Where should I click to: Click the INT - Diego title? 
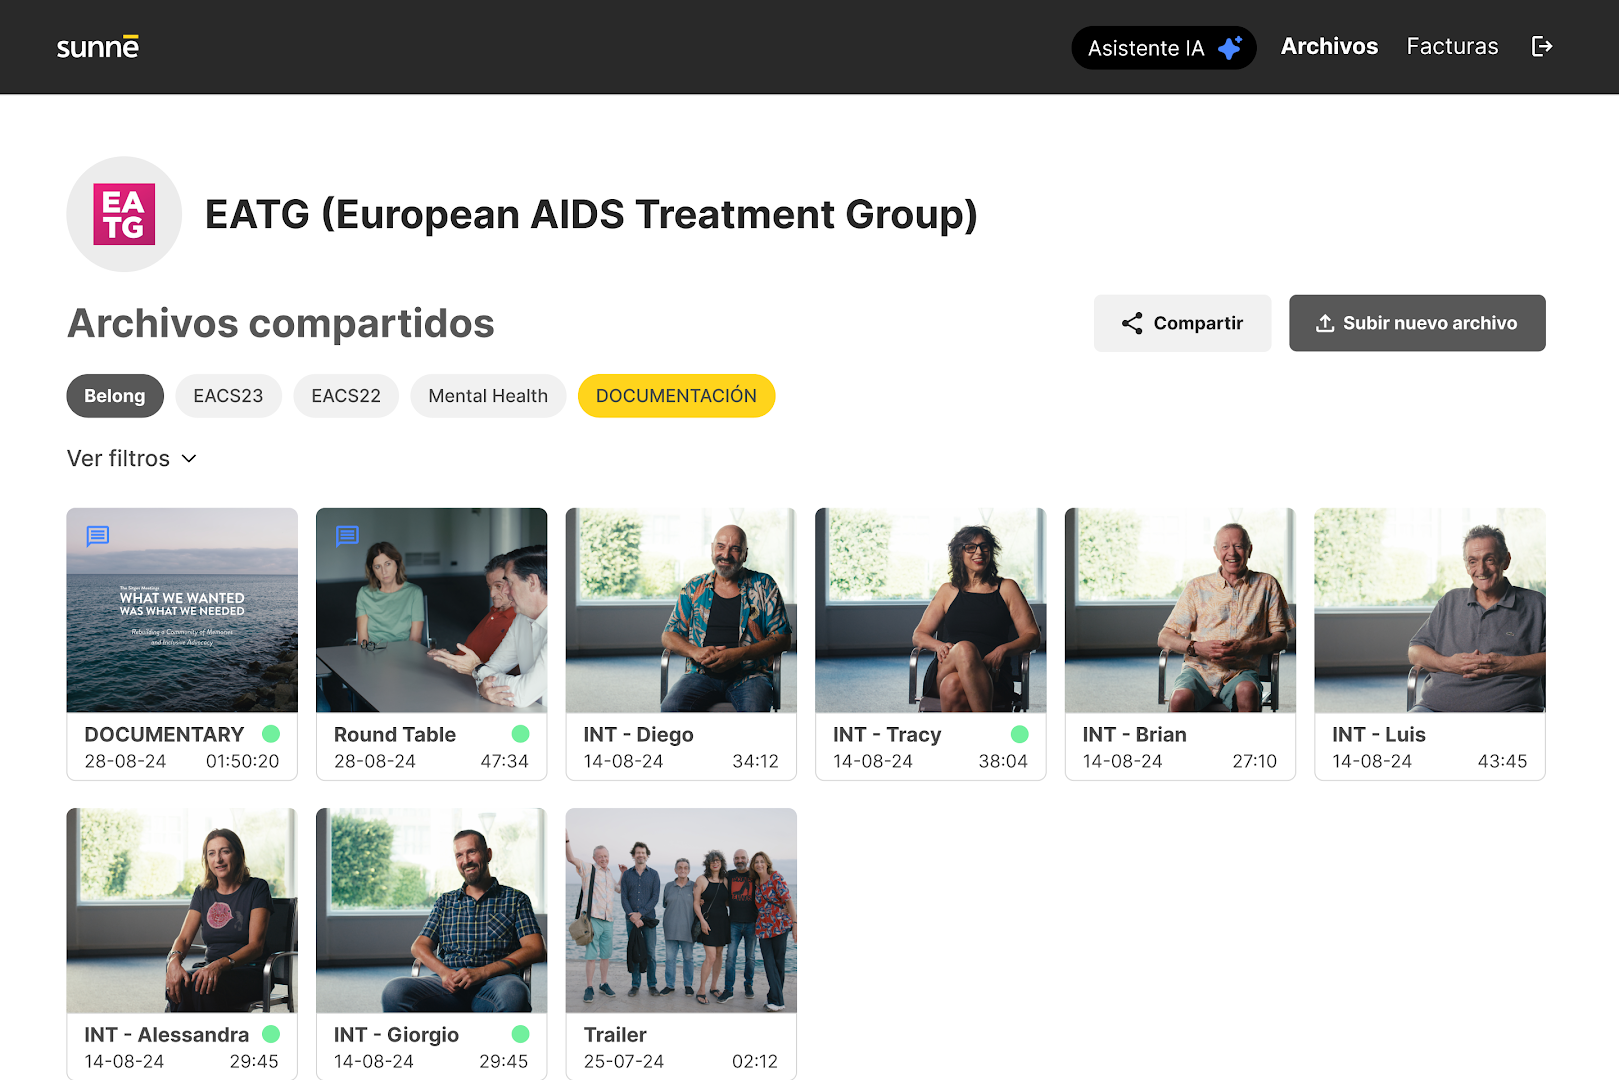coord(638,735)
